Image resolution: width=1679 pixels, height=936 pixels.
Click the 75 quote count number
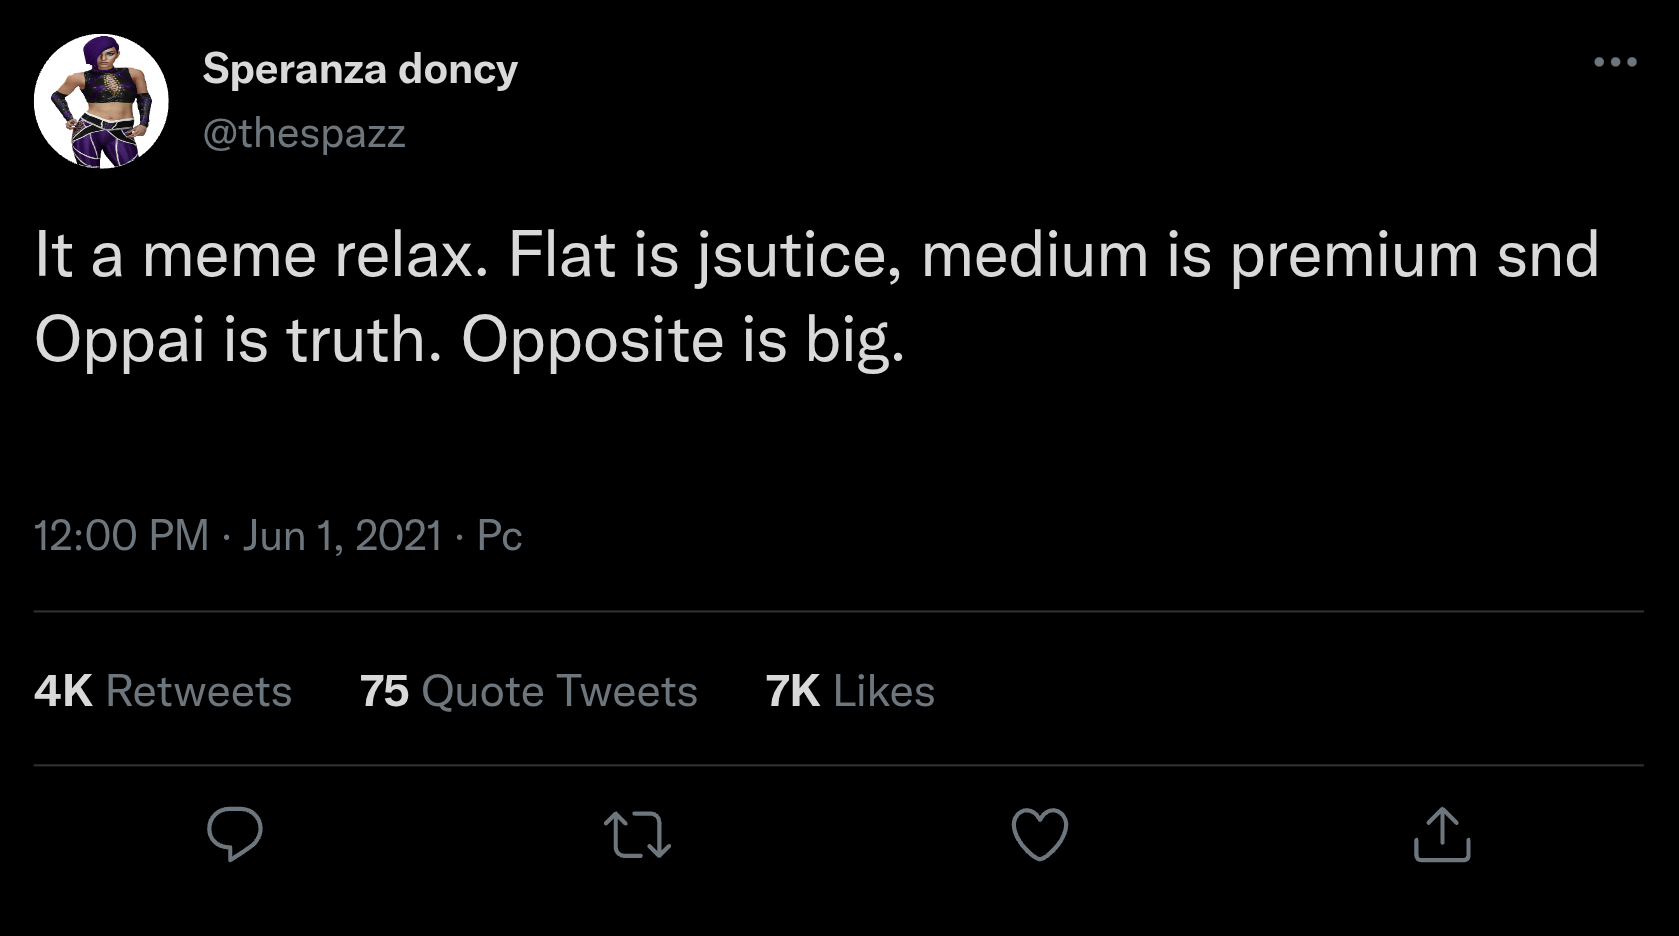tap(384, 691)
